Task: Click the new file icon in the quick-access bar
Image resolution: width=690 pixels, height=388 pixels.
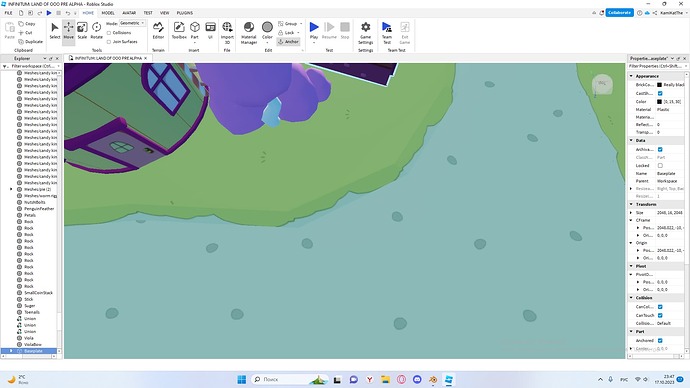Action: [21, 13]
